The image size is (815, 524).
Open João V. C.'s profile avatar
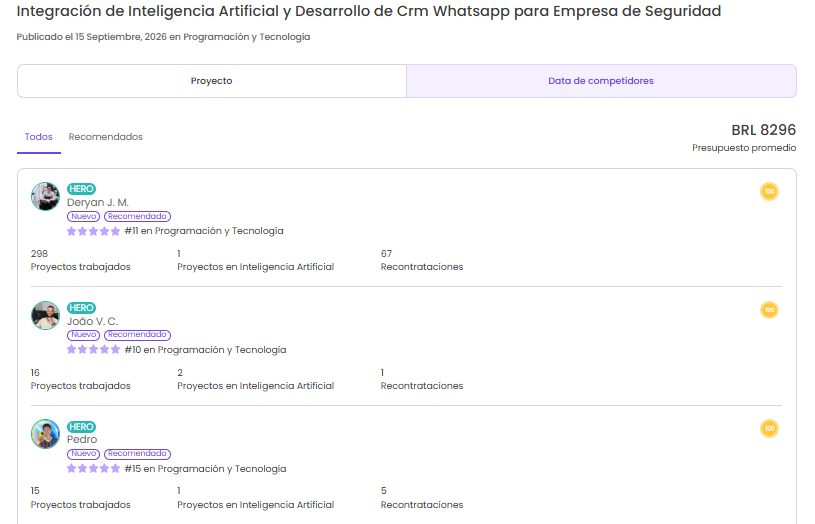click(45, 316)
